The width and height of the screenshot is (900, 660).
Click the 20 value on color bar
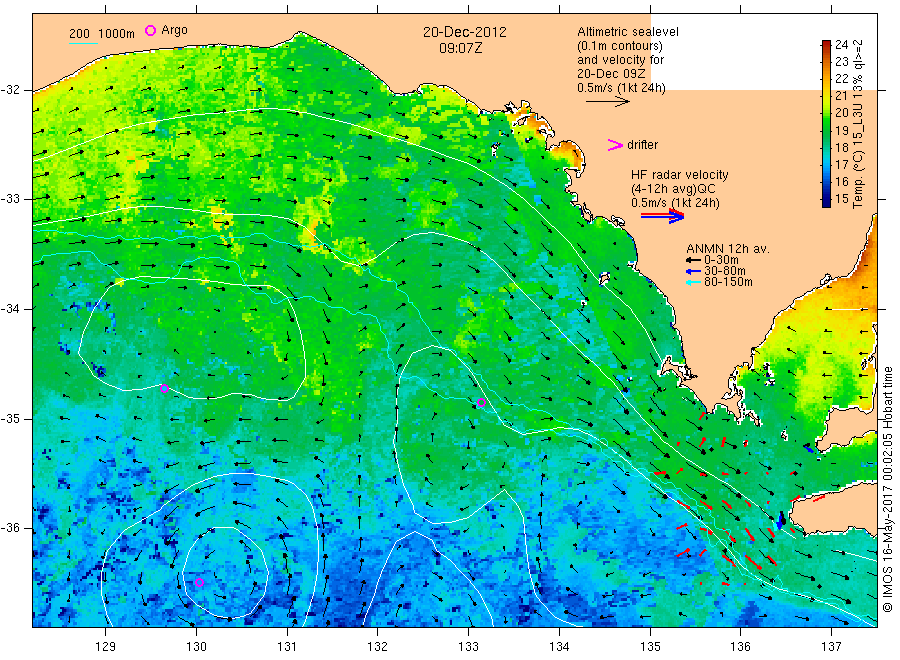[x=841, y=112]
